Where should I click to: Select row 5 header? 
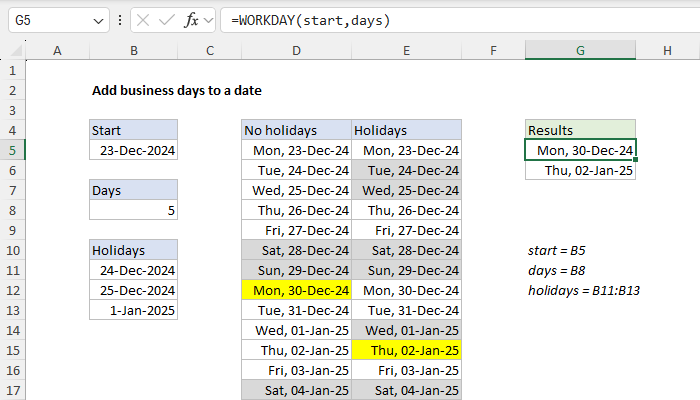(12, 150)
